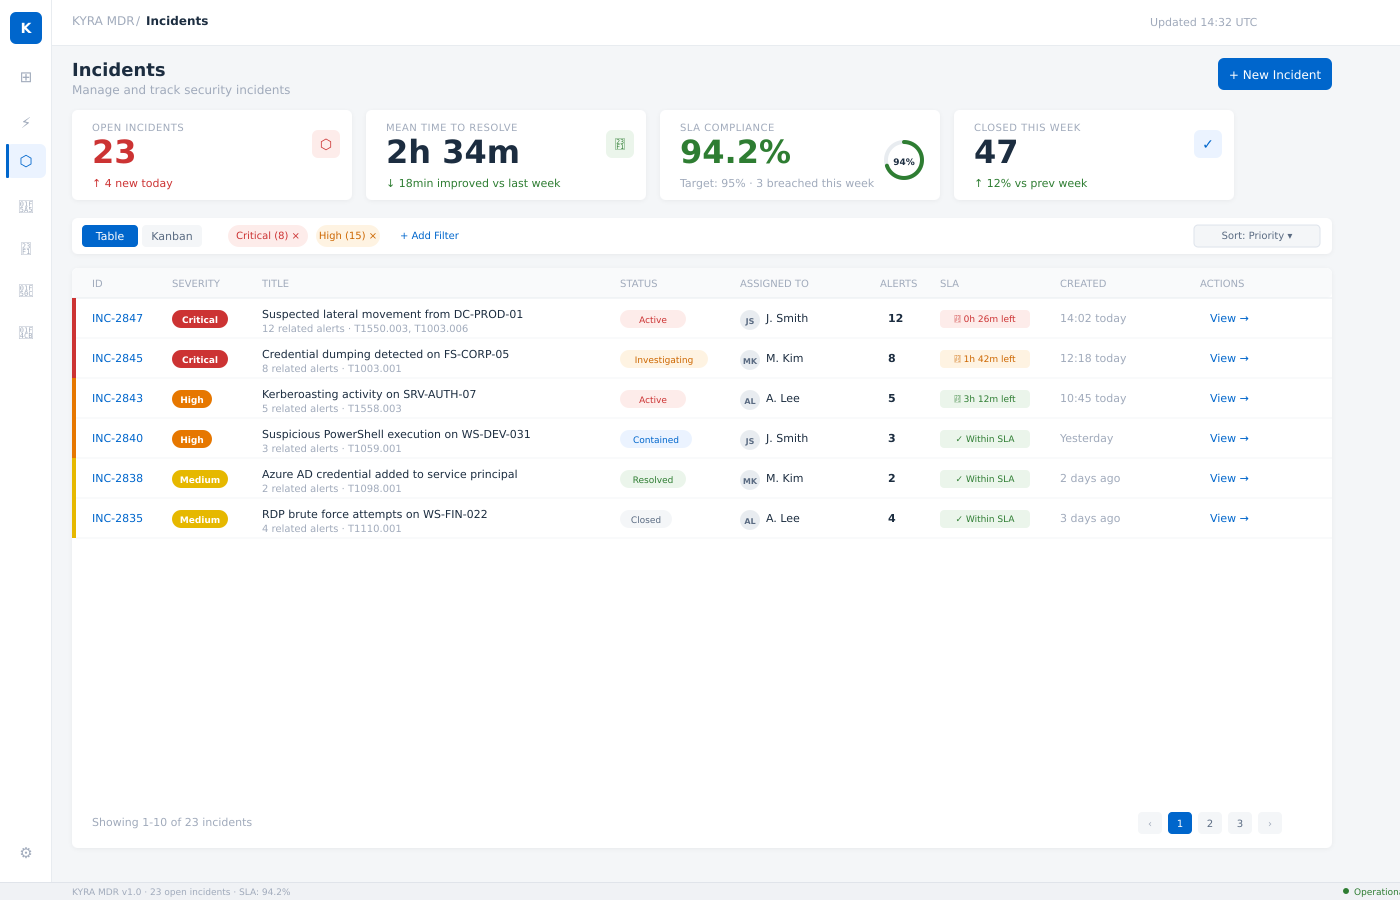Click the KYRA logo icon

[x=26, y=28]
